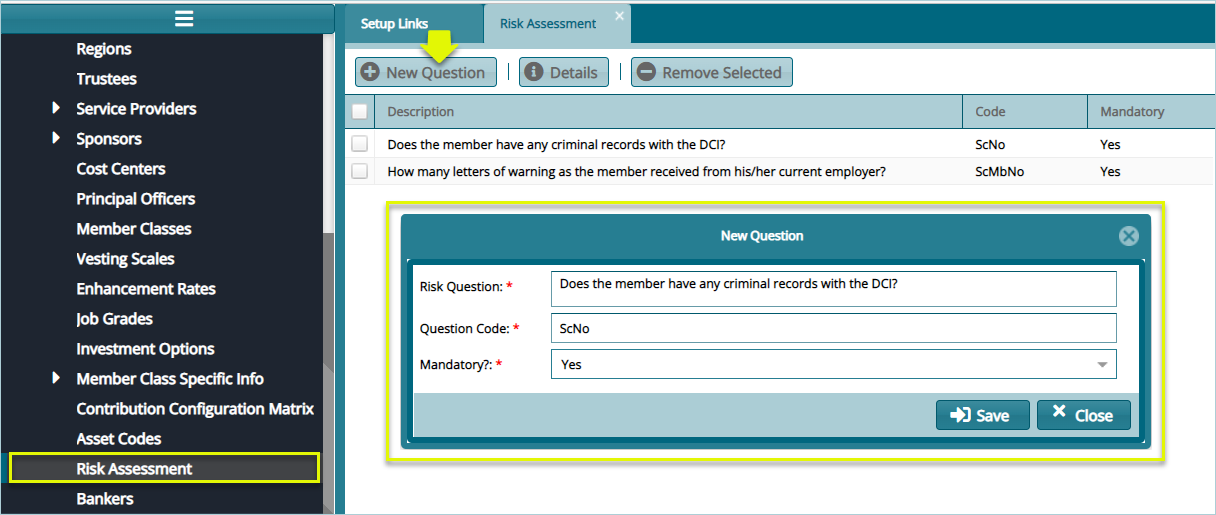Expand Member Class Specific Info node
Screen dimensions: 1216x515
(56, 378)
